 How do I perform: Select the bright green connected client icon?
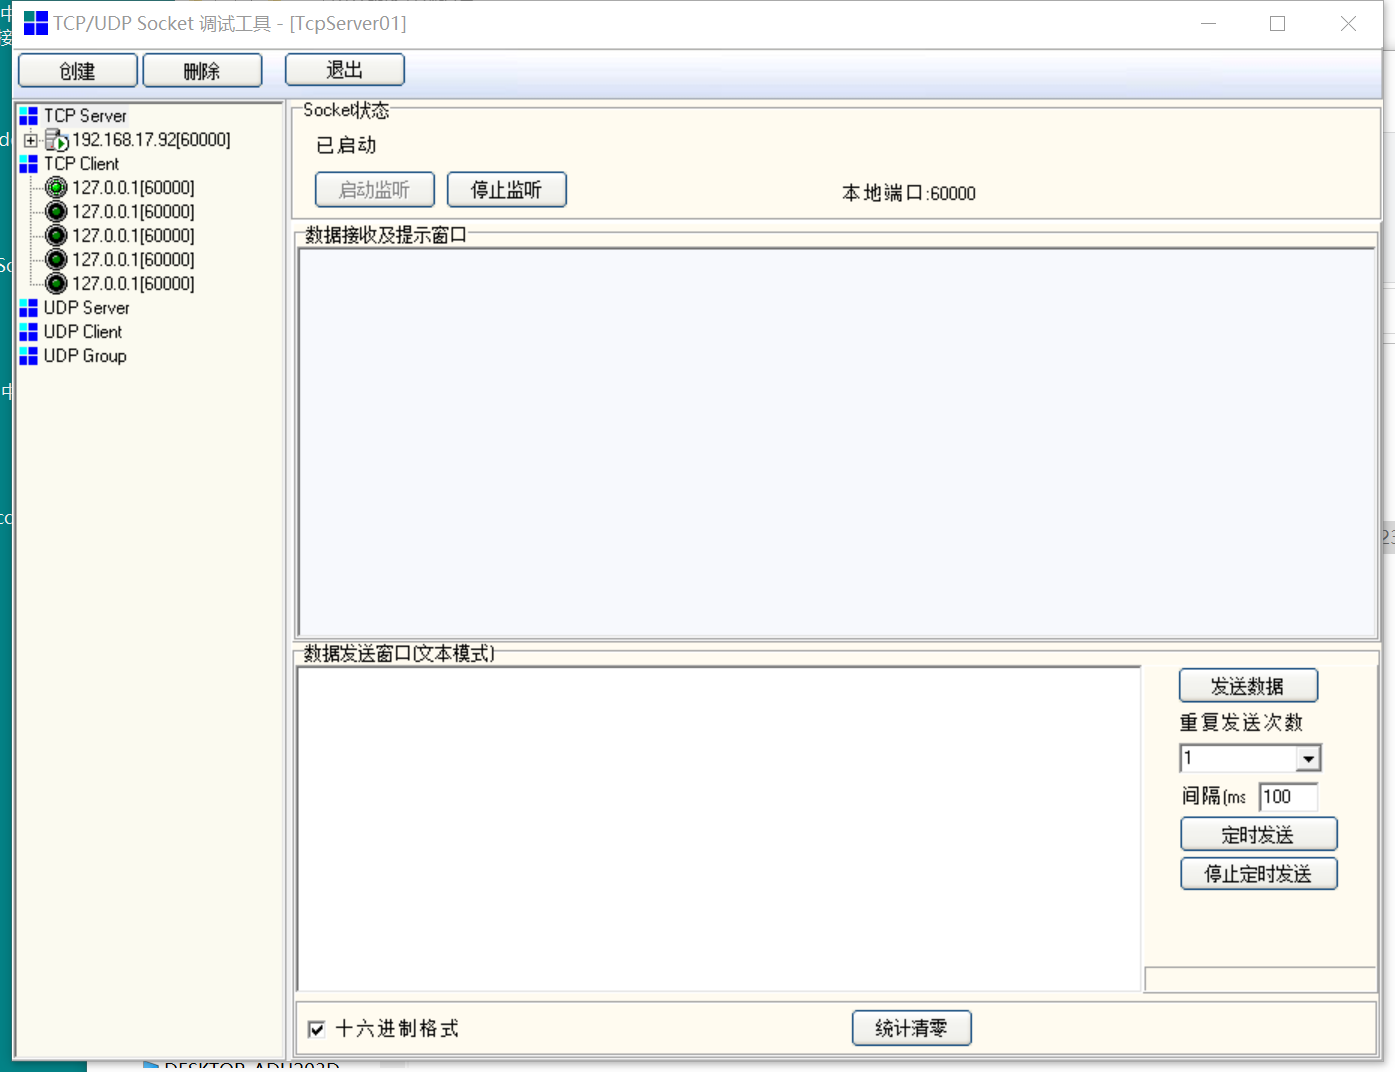coord(56,188)
